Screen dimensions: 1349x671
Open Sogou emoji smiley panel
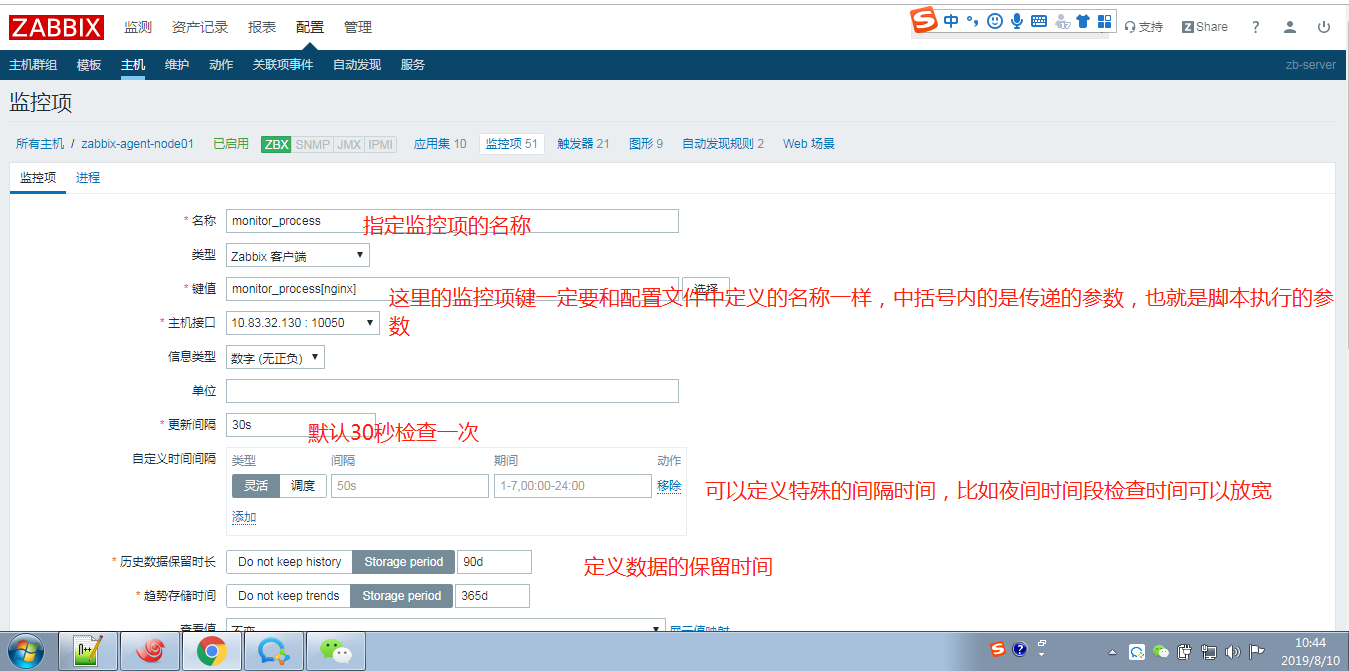click(x=994, y=21)
